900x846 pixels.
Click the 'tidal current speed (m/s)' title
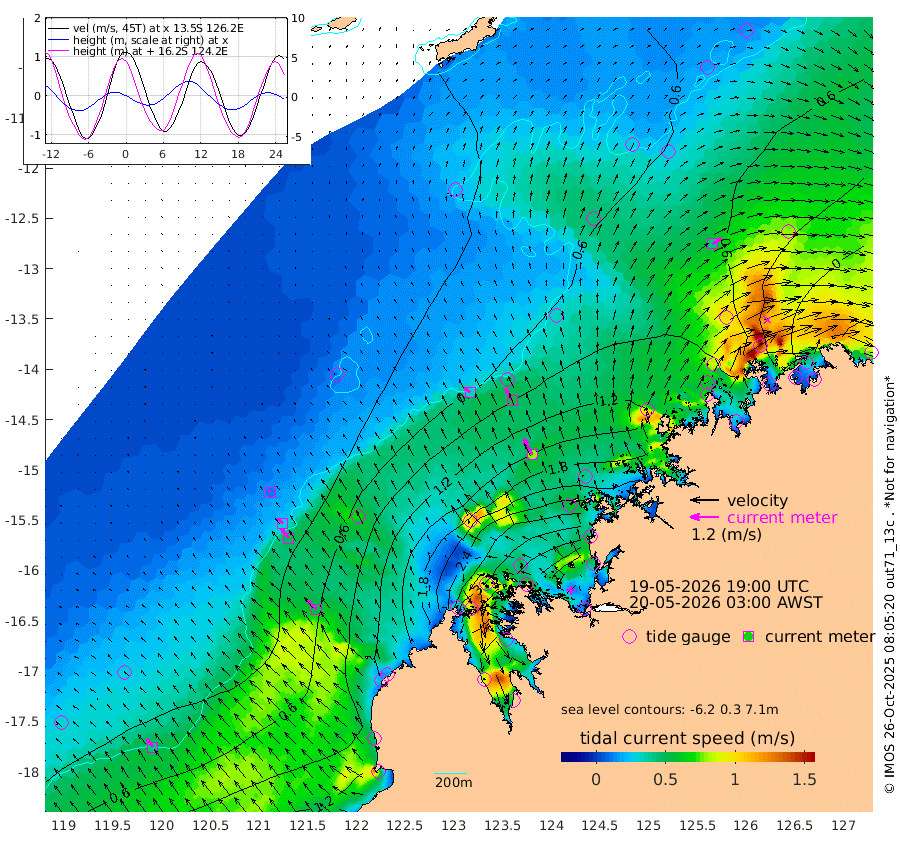pos(687,738)
